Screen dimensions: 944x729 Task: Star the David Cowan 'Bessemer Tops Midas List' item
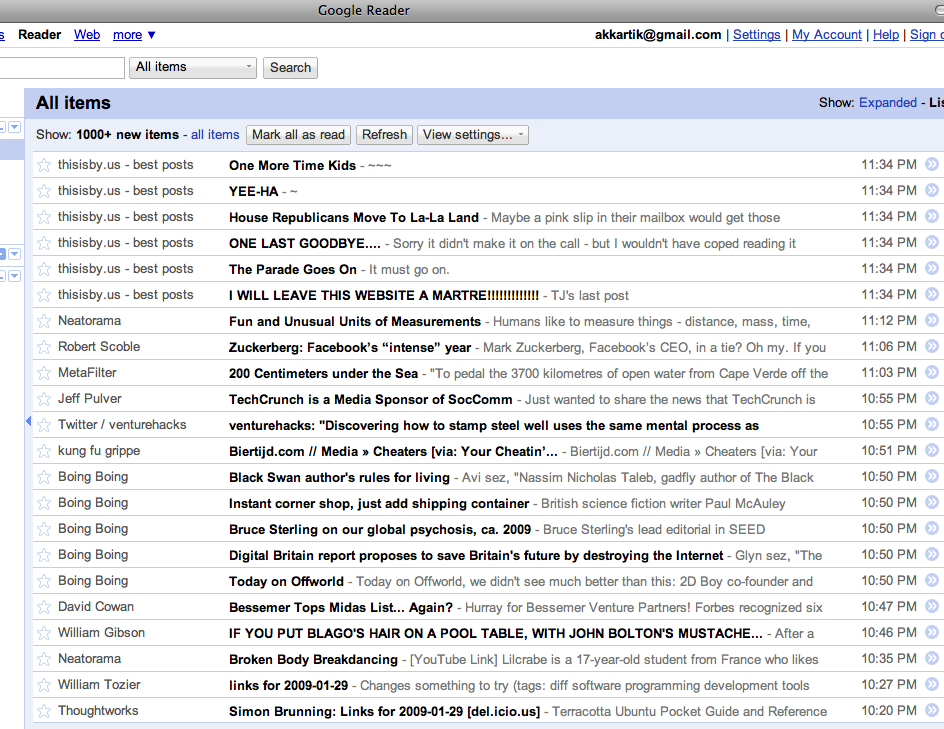(x=44, y=607)
